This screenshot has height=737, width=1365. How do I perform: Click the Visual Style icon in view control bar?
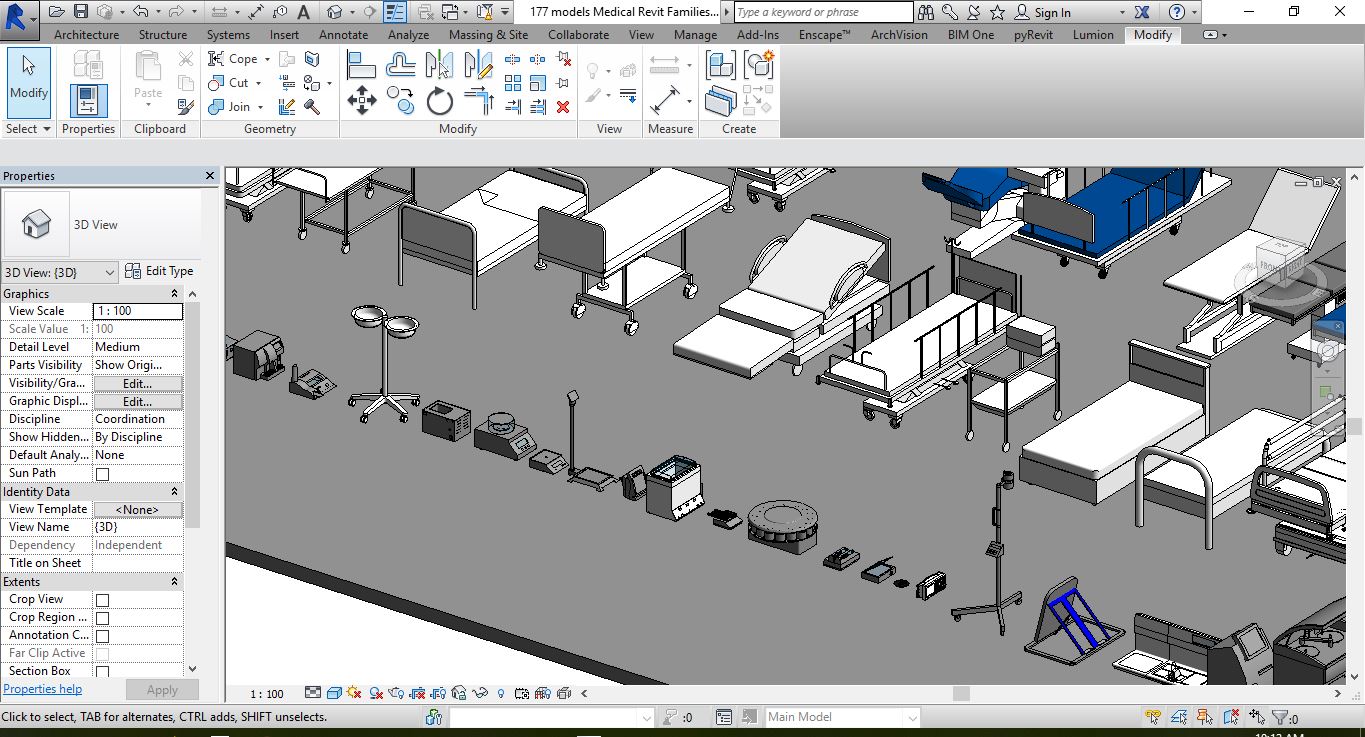coord(335,693)
